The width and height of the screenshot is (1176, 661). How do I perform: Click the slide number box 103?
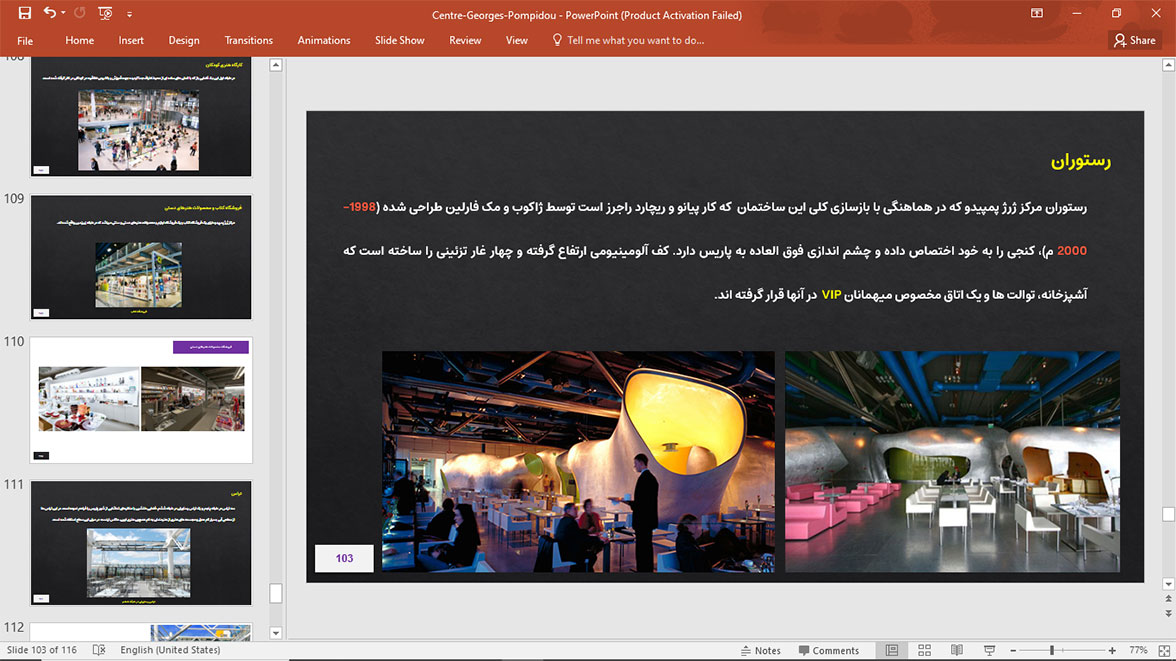(x=344, y=558)
